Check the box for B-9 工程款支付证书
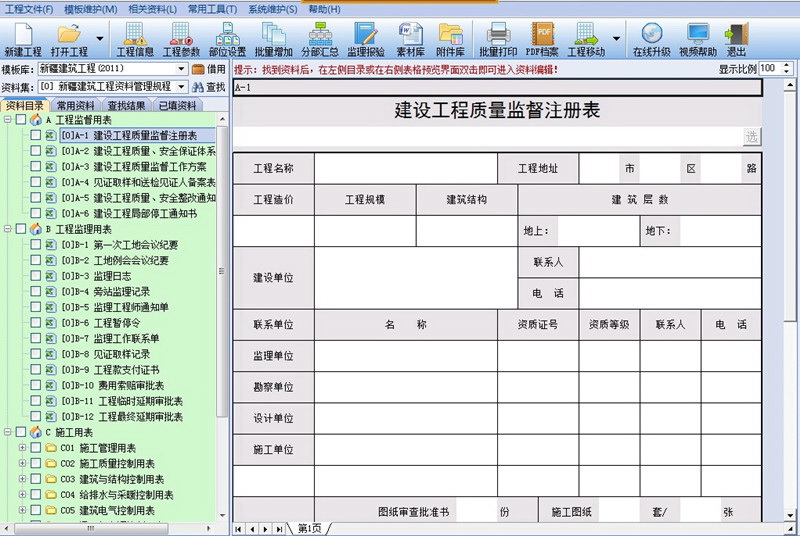800x536 pixels. (x=35, y=370)
